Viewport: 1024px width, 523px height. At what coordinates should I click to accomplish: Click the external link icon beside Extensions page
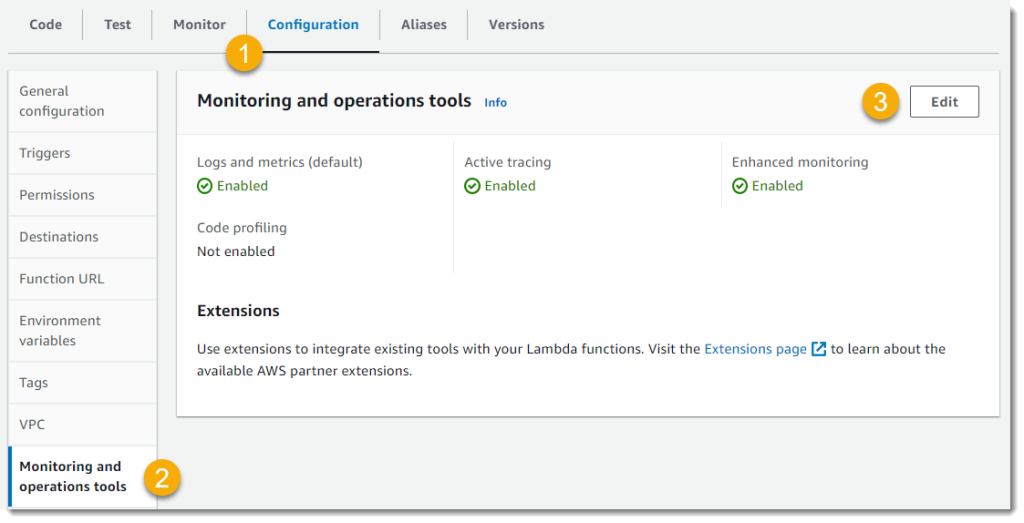(x=819, y=349)
